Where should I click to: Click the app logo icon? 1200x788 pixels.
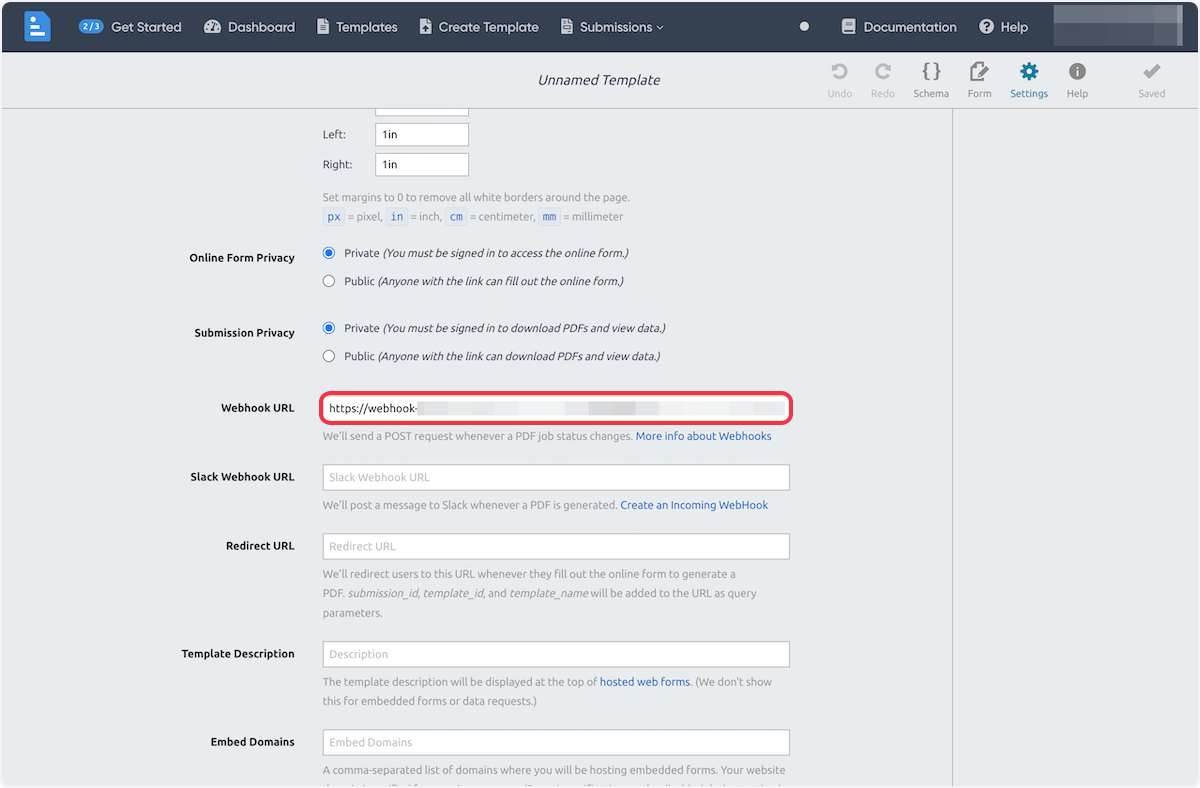click(x=37, y=27)
